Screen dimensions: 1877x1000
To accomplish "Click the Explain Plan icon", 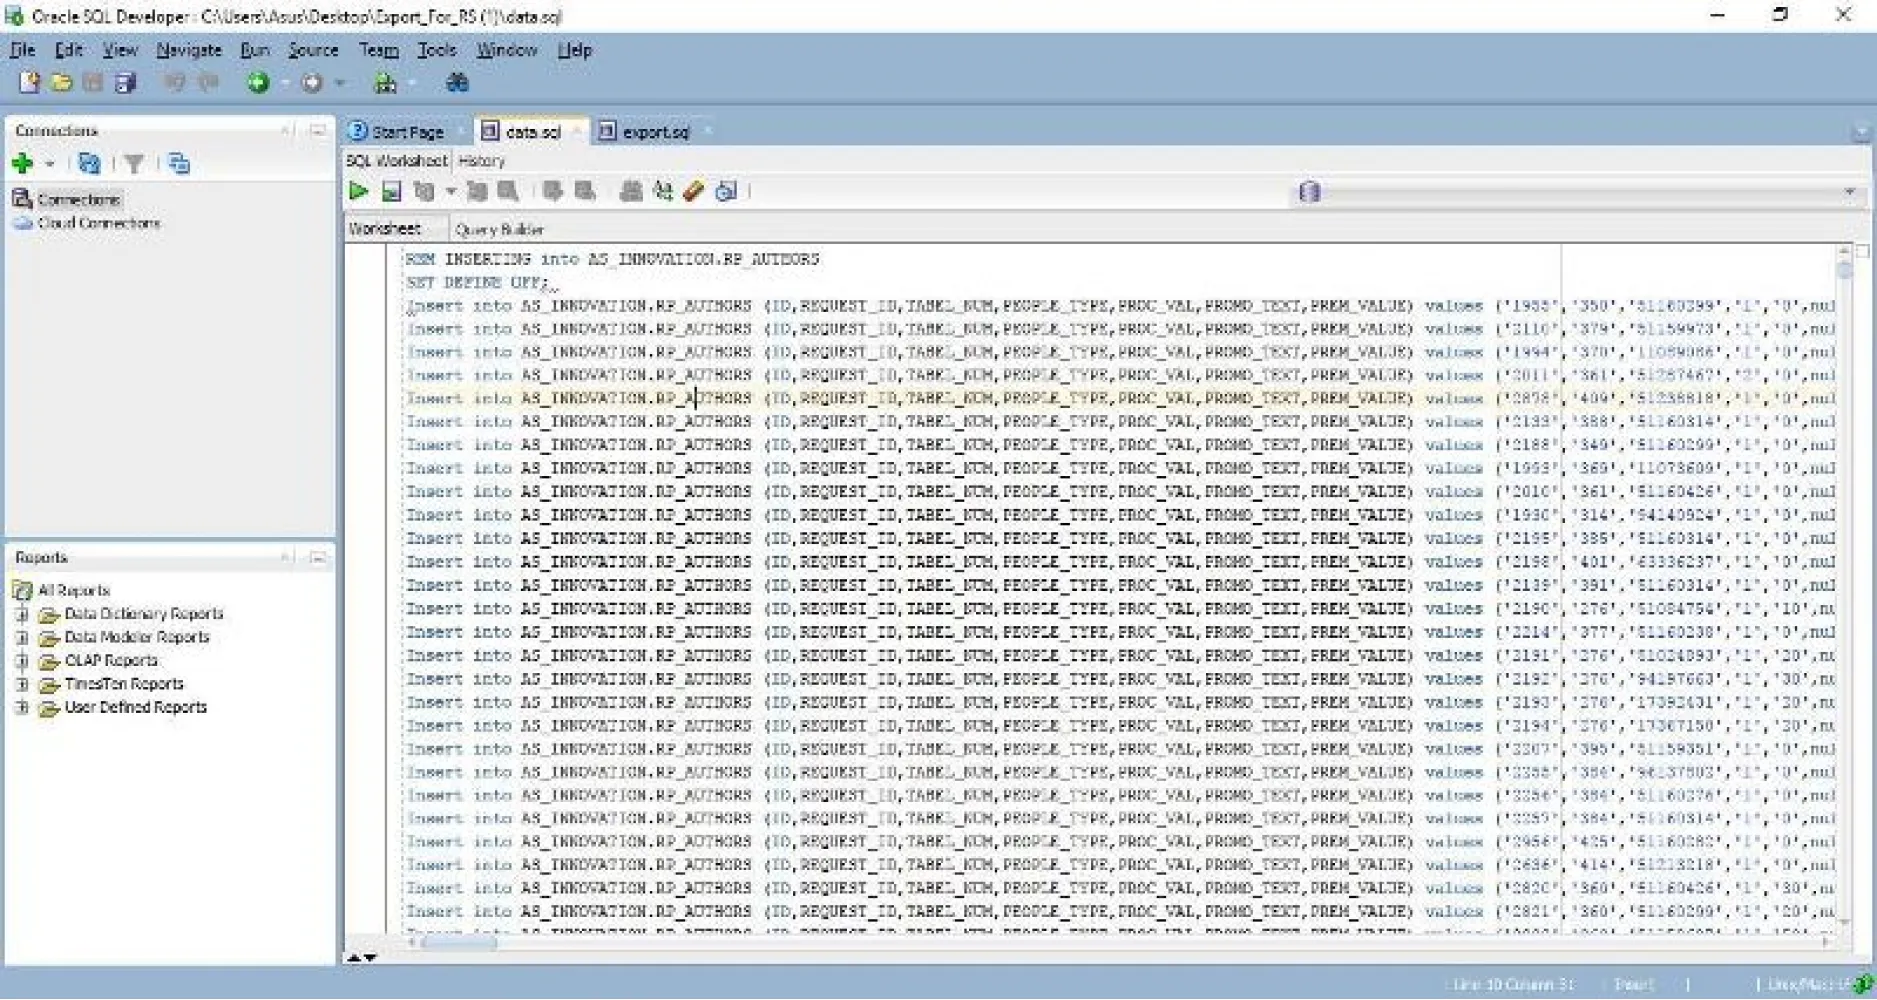I will click(424, 191).
